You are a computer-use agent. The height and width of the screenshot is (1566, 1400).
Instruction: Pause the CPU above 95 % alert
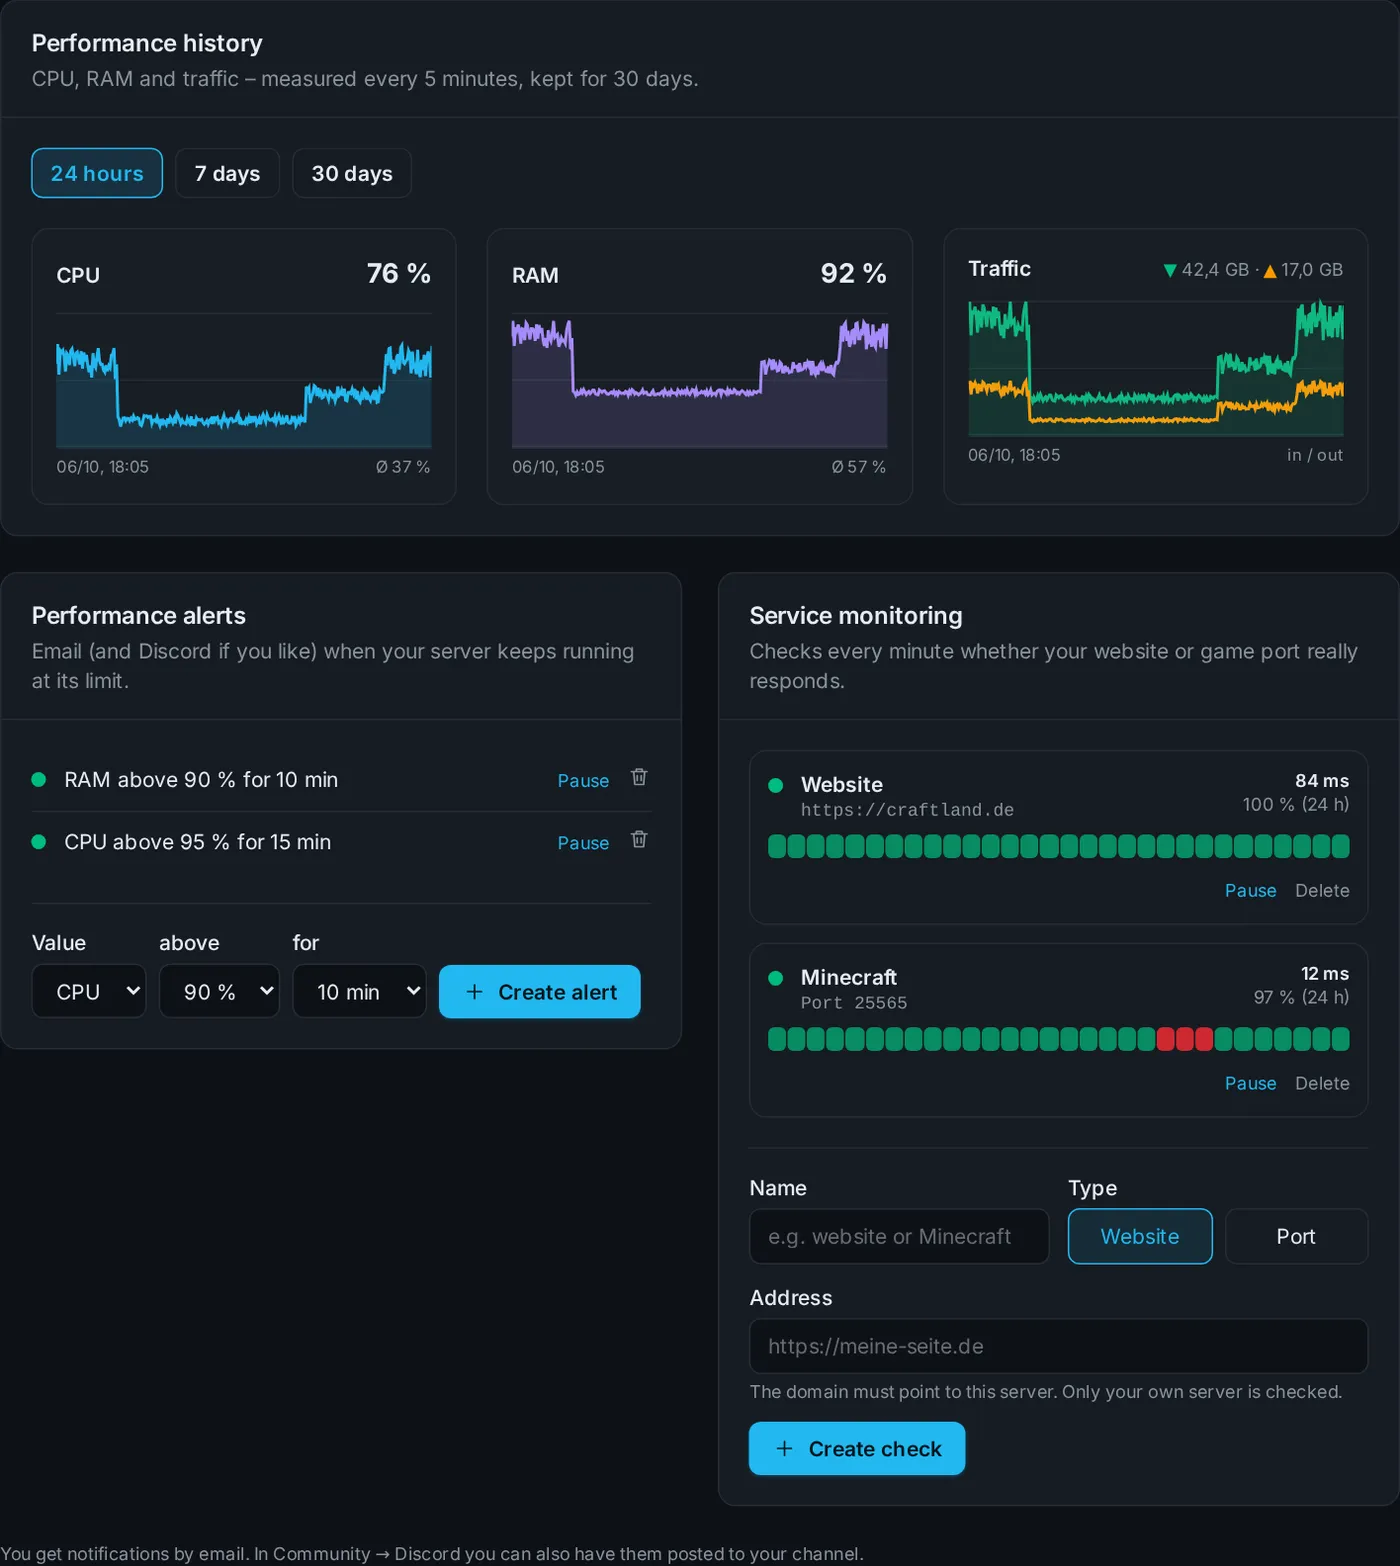pos(583,843)
